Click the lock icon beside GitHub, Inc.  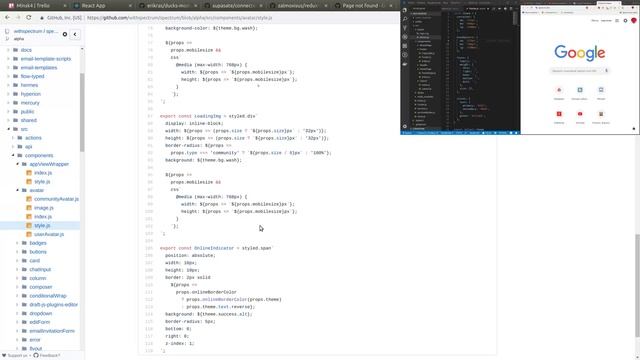[x=42, y=18]
